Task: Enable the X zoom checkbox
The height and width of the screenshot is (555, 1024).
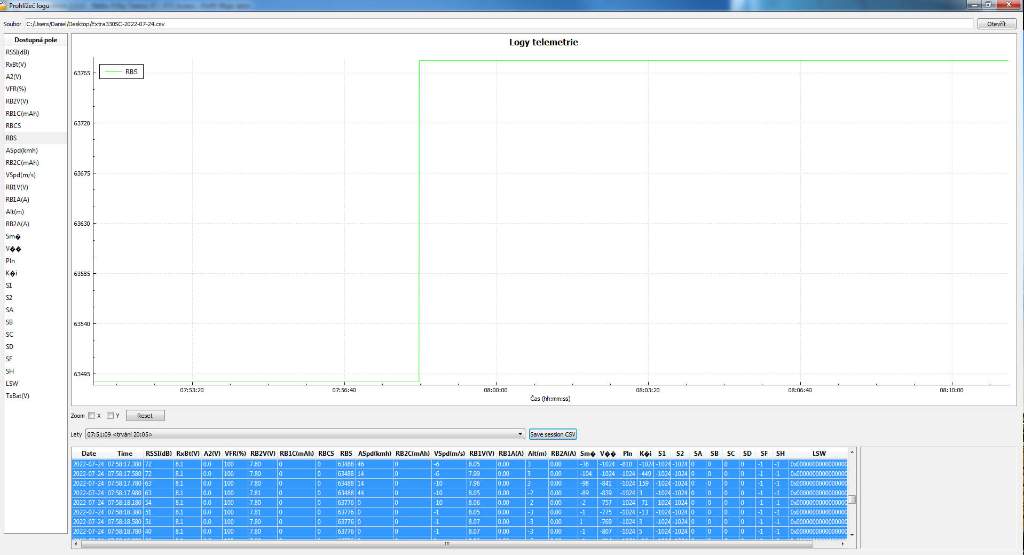Action: click(91, 414)
